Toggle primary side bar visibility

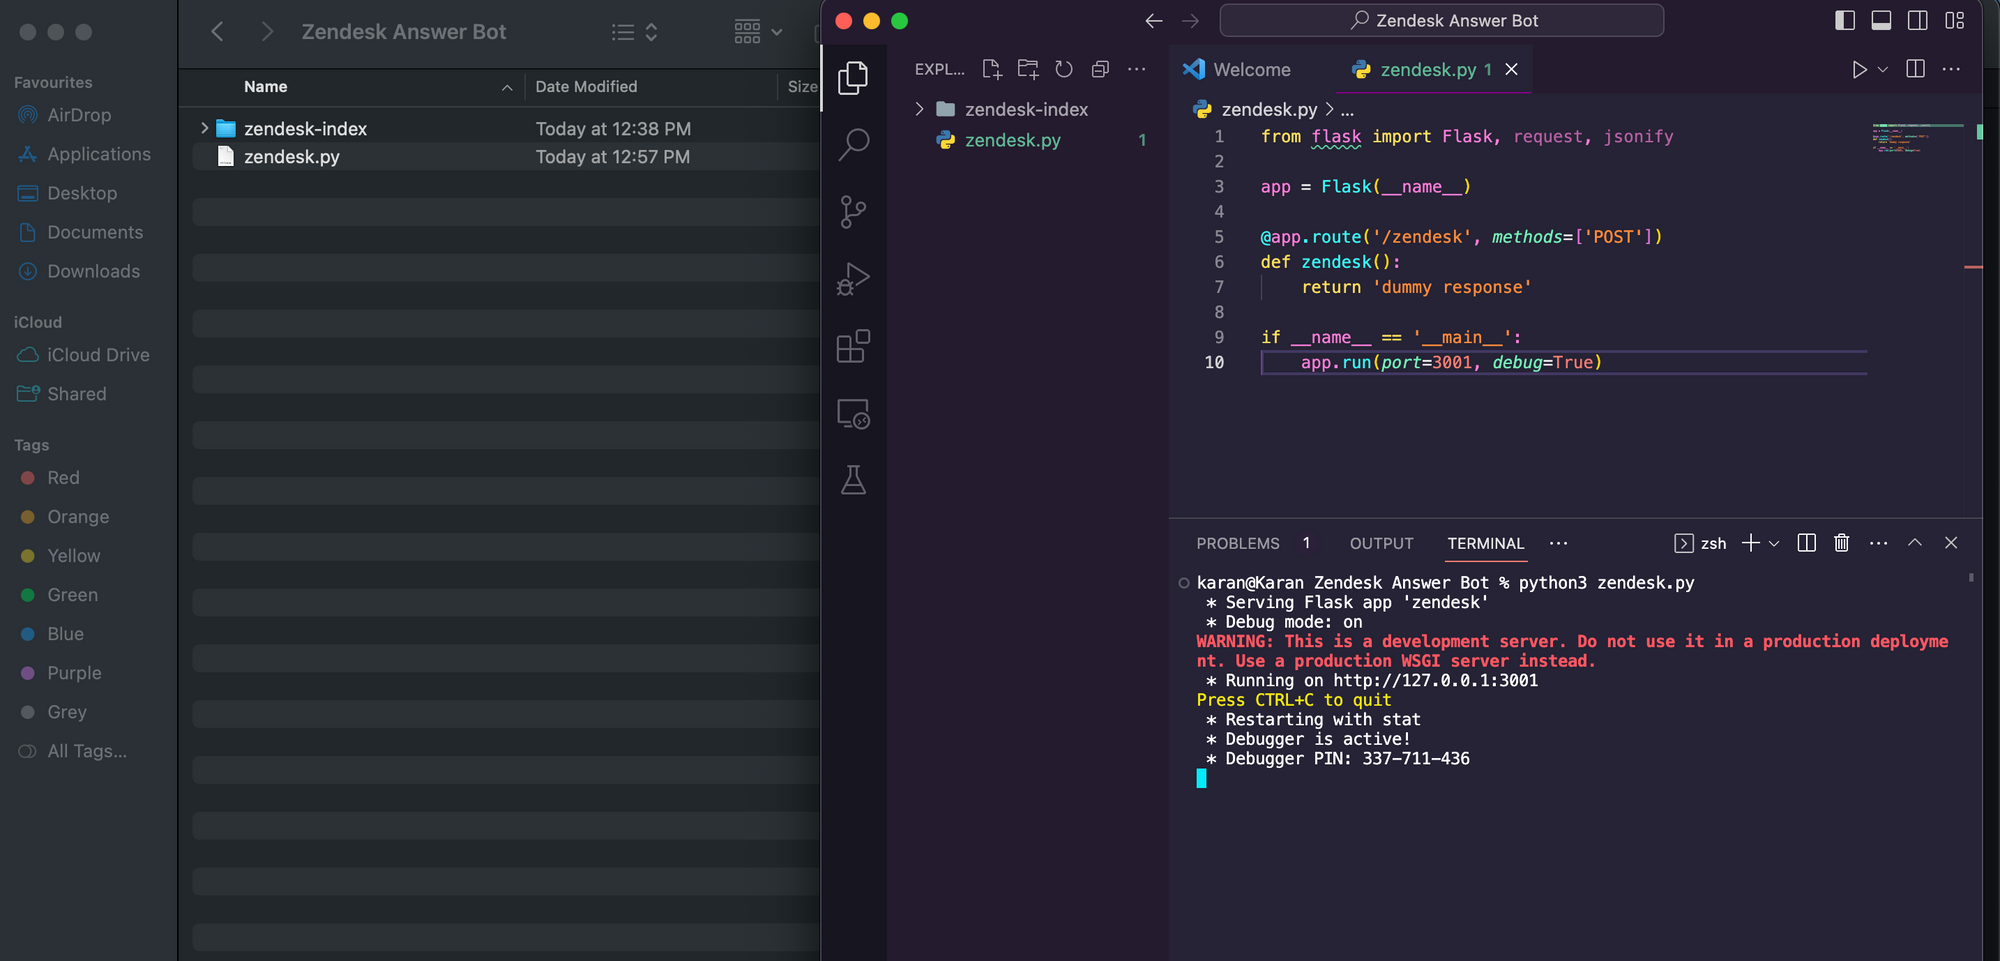tap(1845, 20)
